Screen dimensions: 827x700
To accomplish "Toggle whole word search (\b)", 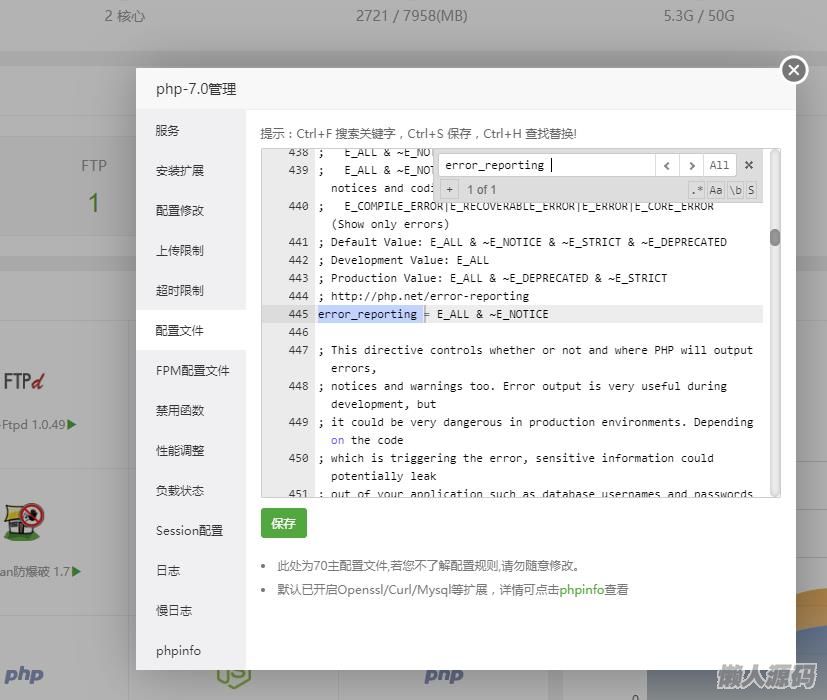I will click(735, 190).
